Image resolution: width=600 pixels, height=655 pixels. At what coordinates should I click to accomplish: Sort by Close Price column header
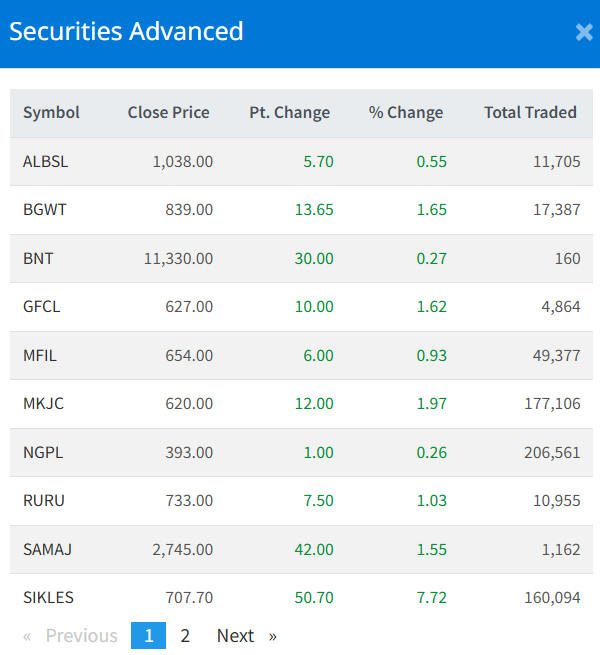(x=168, y=112)
